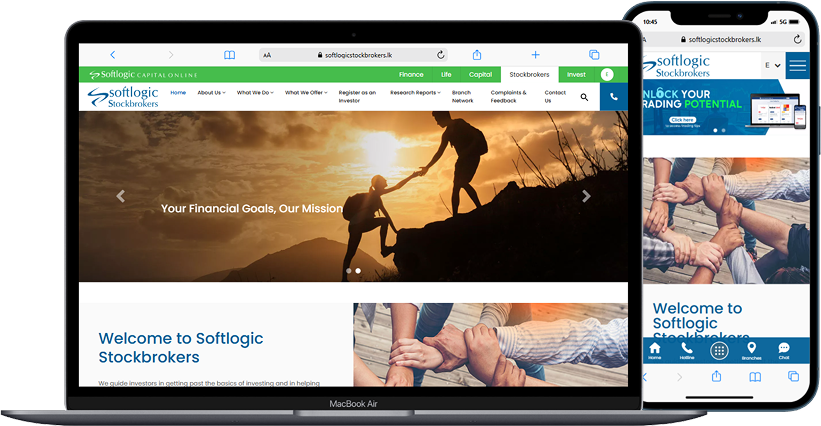This screenshot has height=426, width=821.
Task: Click the MacBook address bar softlogicstockbrokers.lk
Action: click(353, 55)
